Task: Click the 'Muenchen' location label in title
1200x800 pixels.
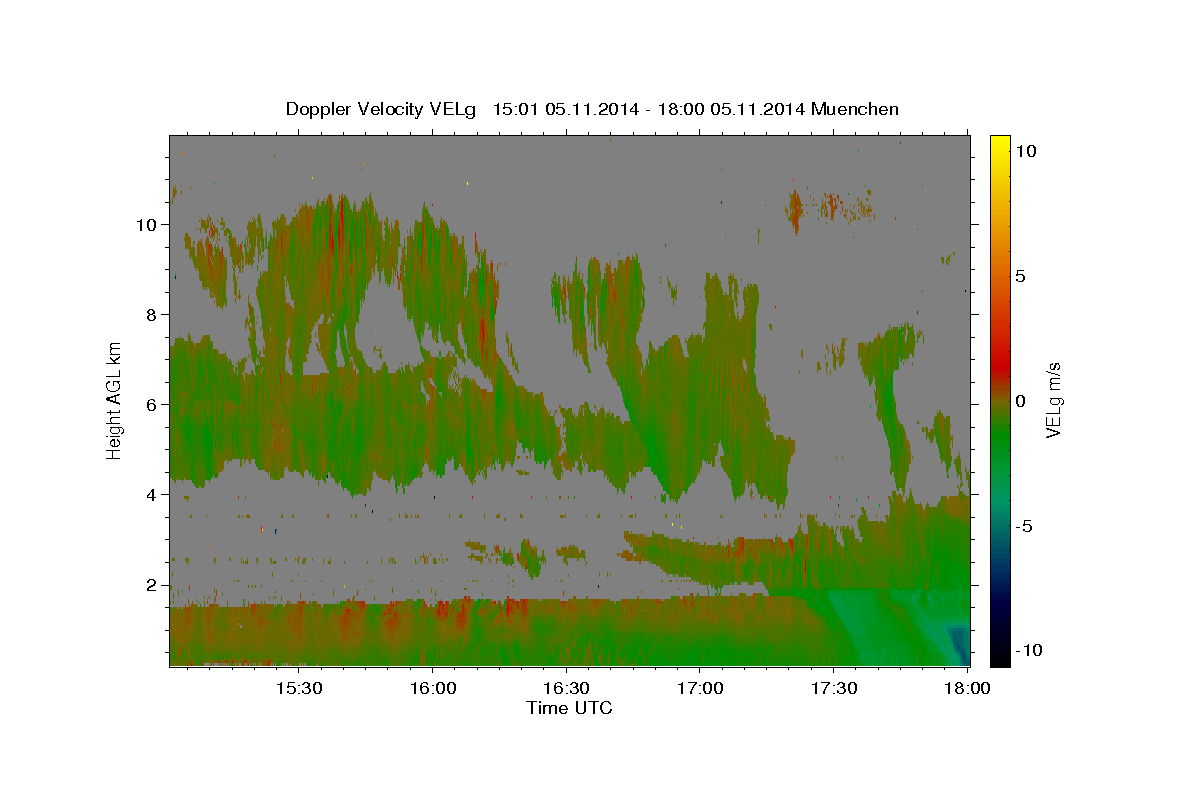Action: (x=855, y=109)
